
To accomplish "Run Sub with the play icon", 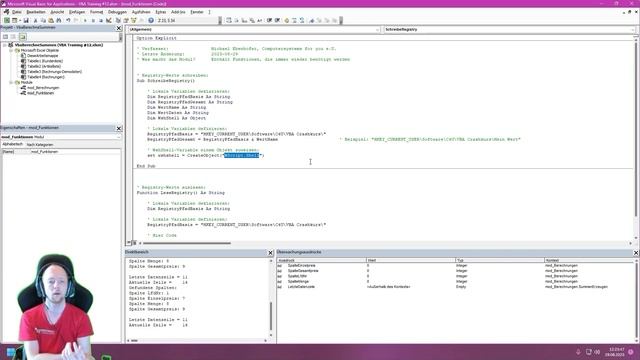I will coord(85,20).
